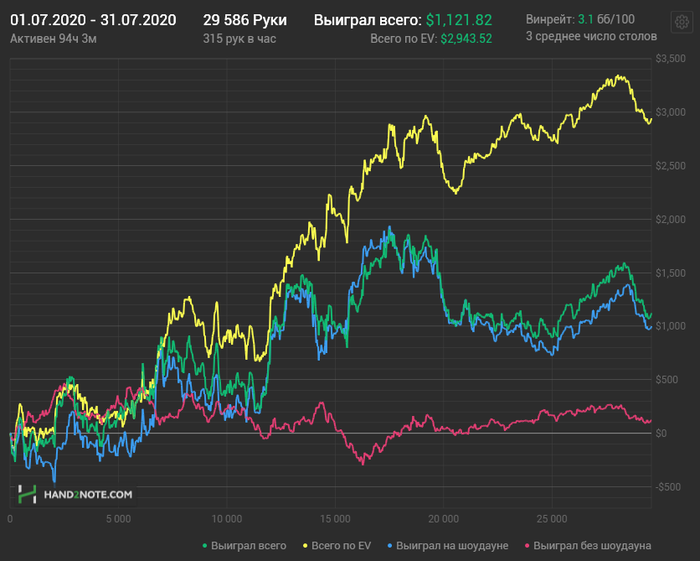The image size is (700, 561).
Task: Toggle the yellow 'Всего по EV' legend series
Action: point(337,545)
